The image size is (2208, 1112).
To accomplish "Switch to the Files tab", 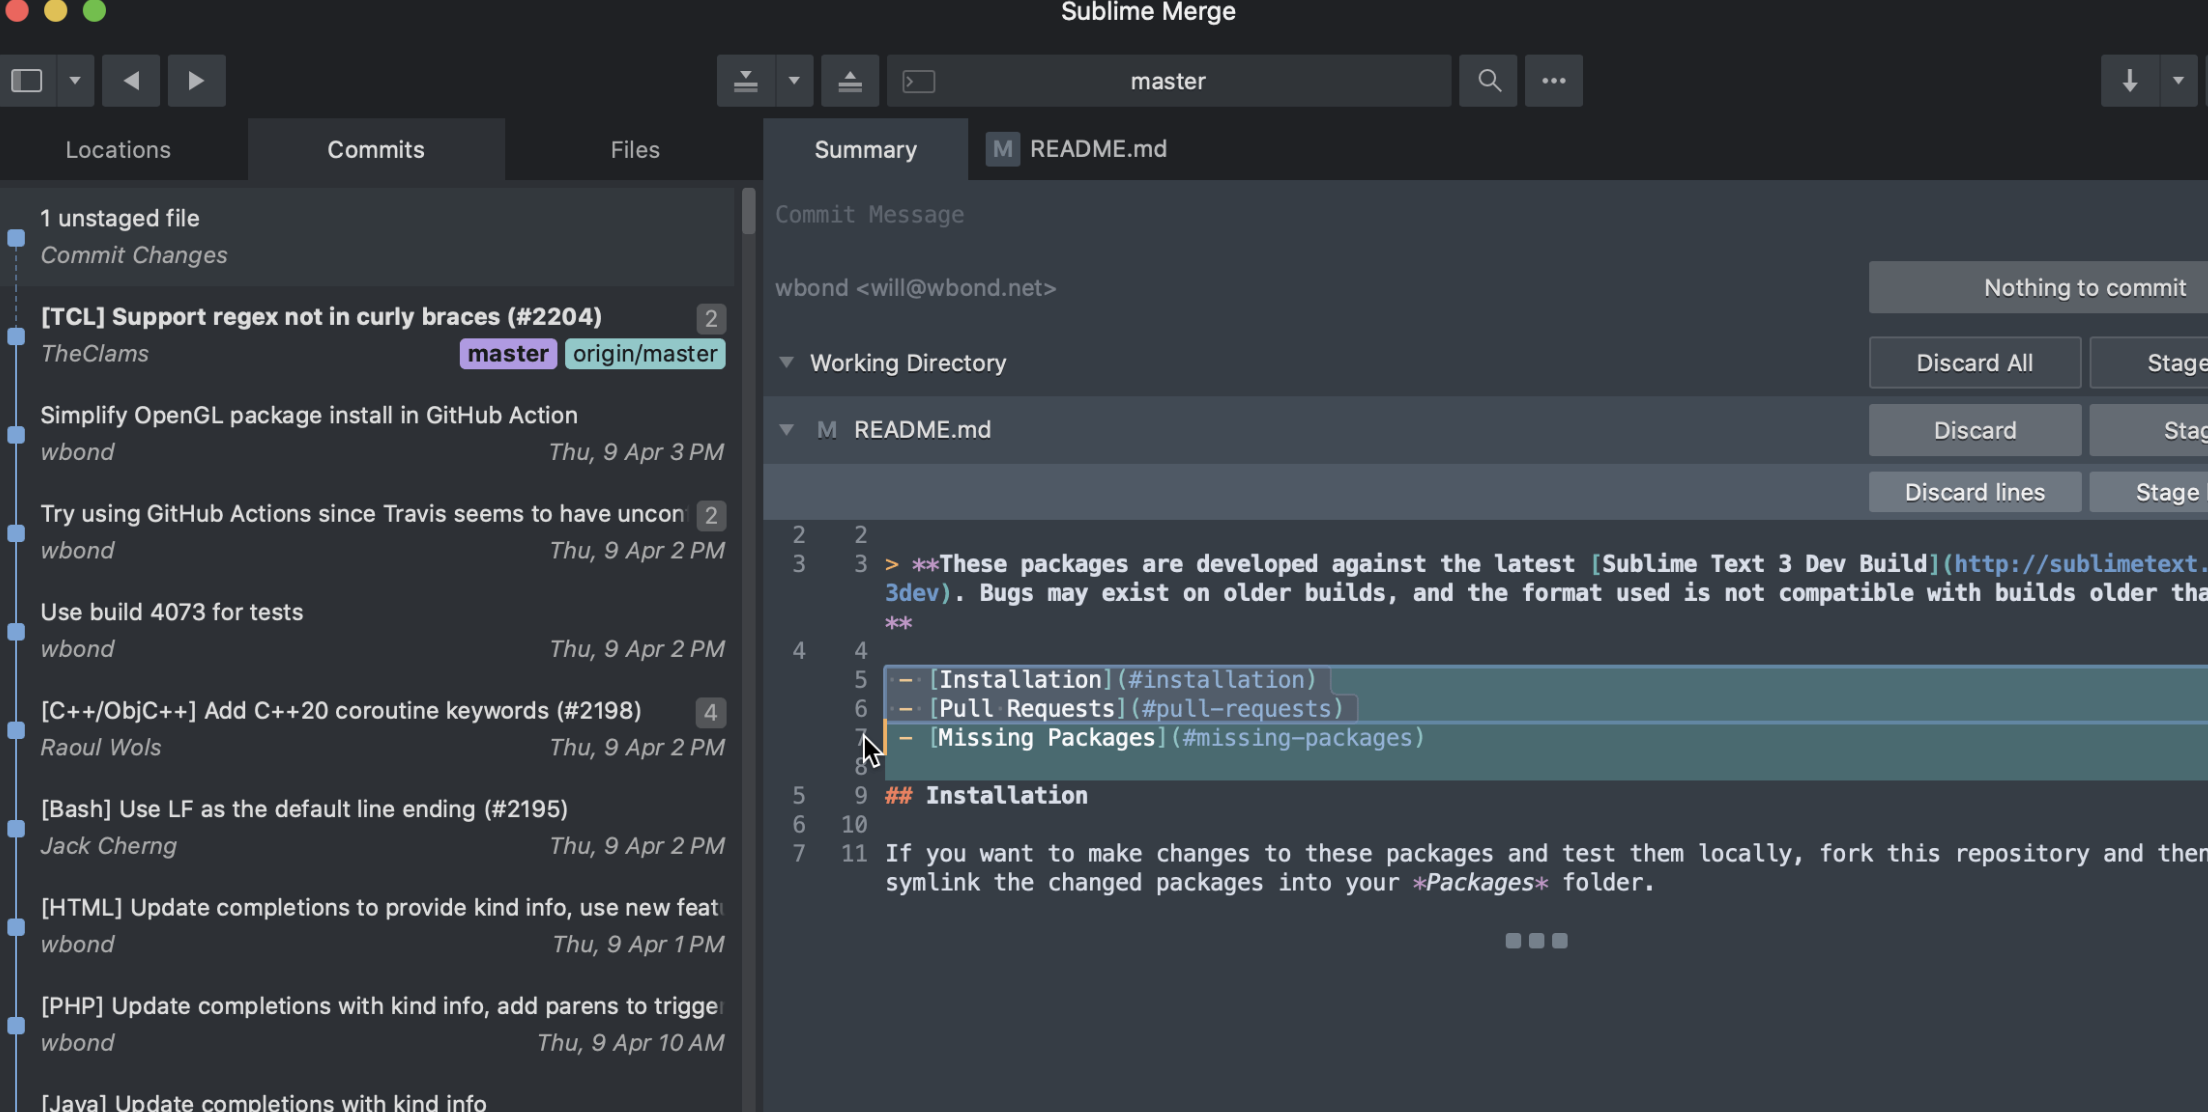I will pyautogui.click(x=635, y=149).
